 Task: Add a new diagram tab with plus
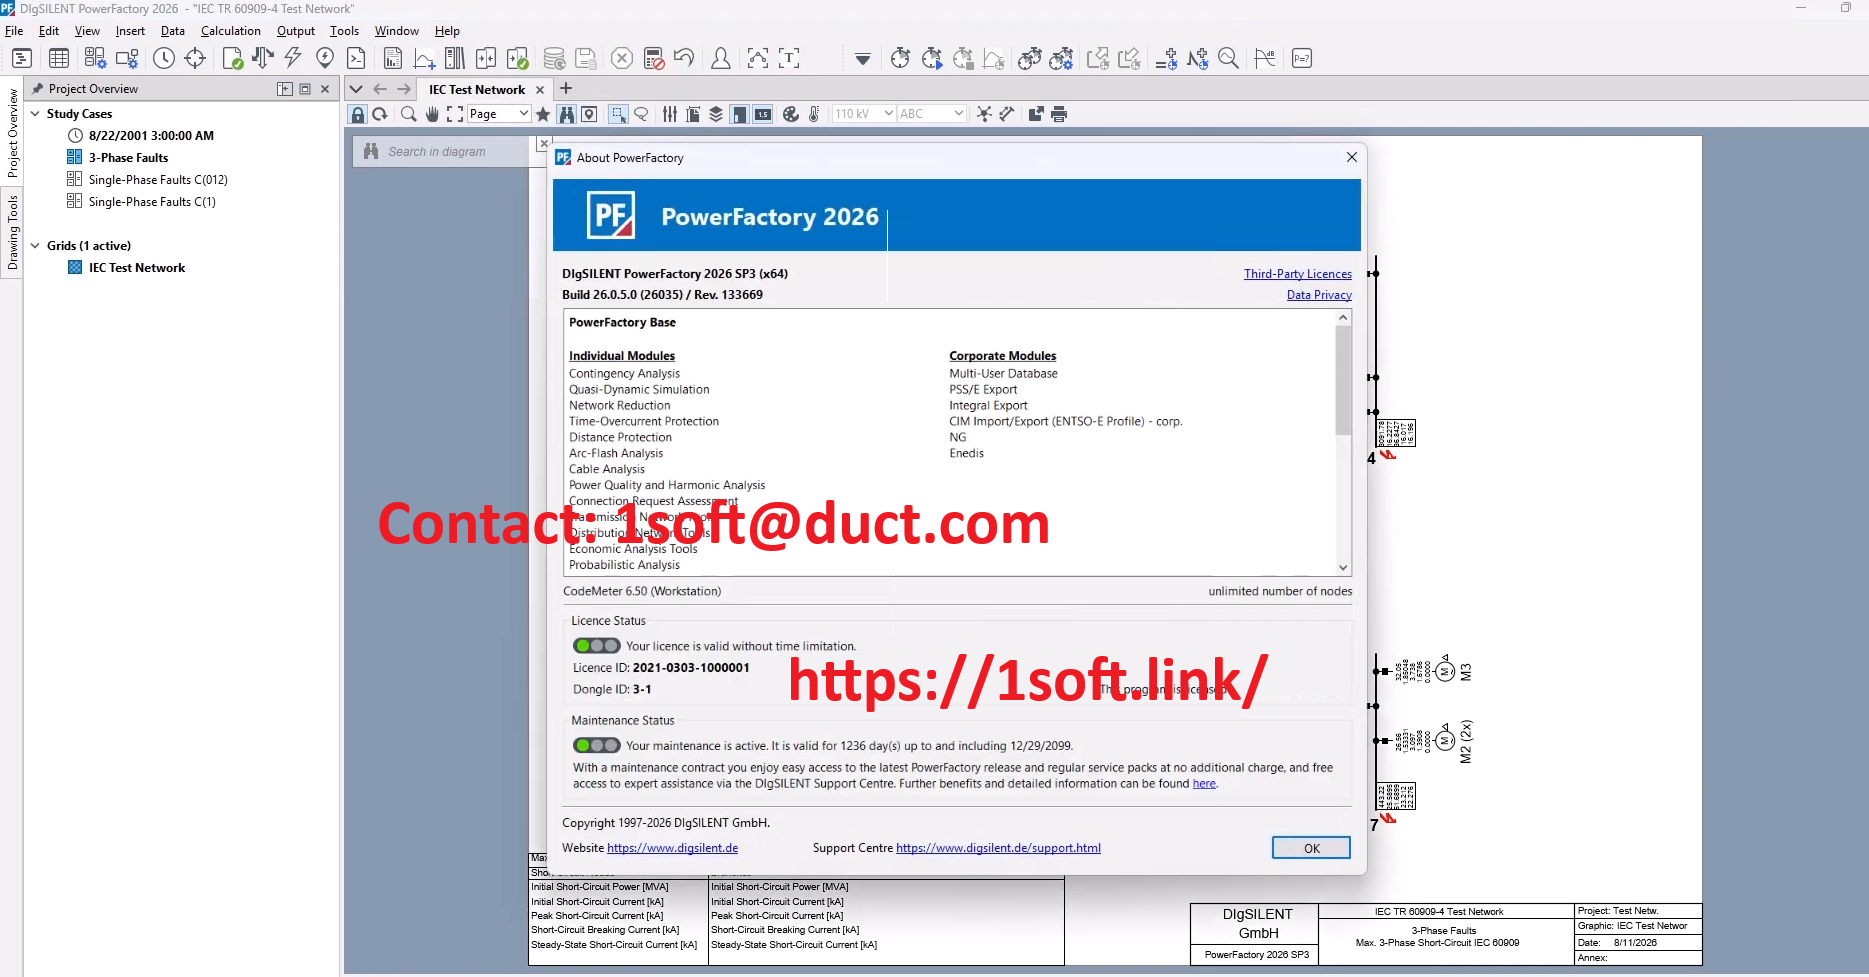click(566, 89)
